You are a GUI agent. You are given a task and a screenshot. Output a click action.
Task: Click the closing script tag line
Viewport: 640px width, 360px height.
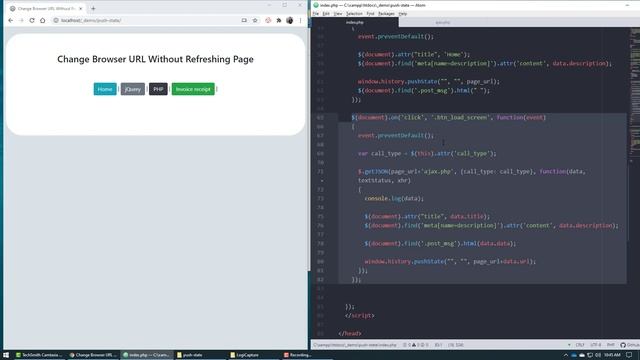click(360, 316)
